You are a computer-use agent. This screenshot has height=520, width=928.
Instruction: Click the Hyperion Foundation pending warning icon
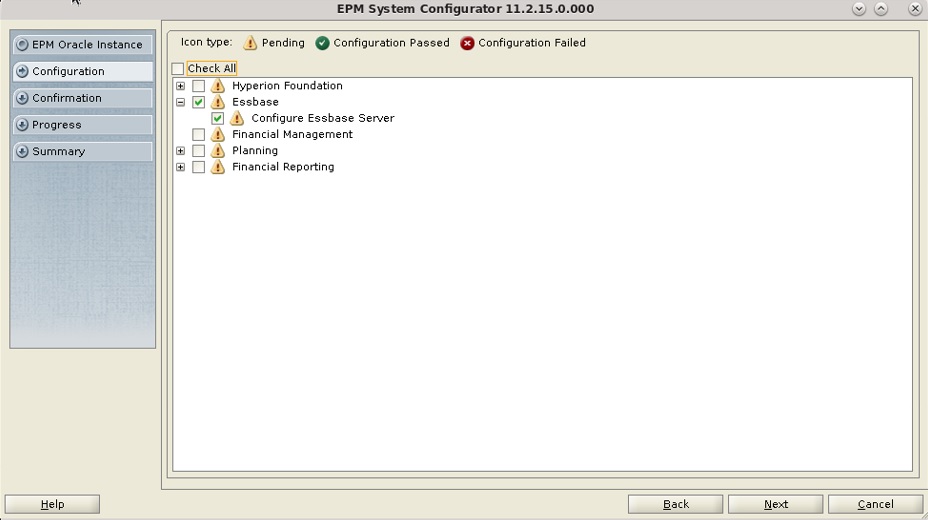coord(218,86)
